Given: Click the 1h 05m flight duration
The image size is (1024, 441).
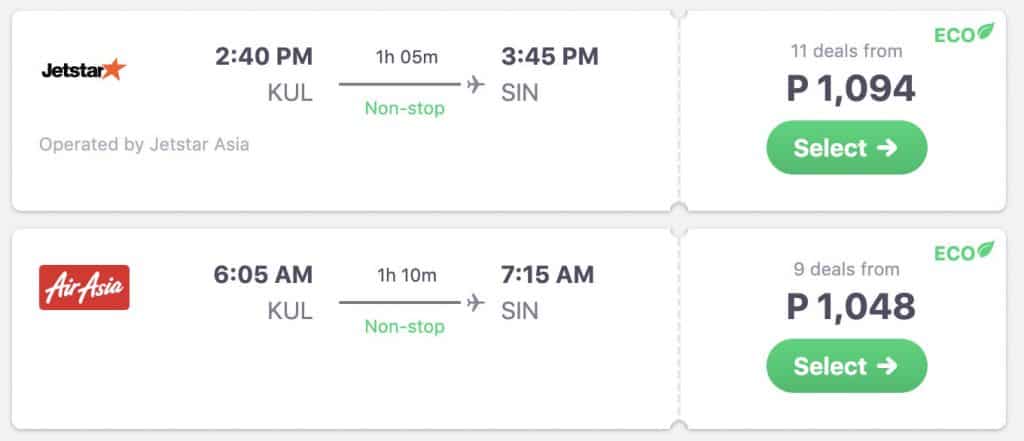Looking at the screenshot, I should [x=406, y=57].
